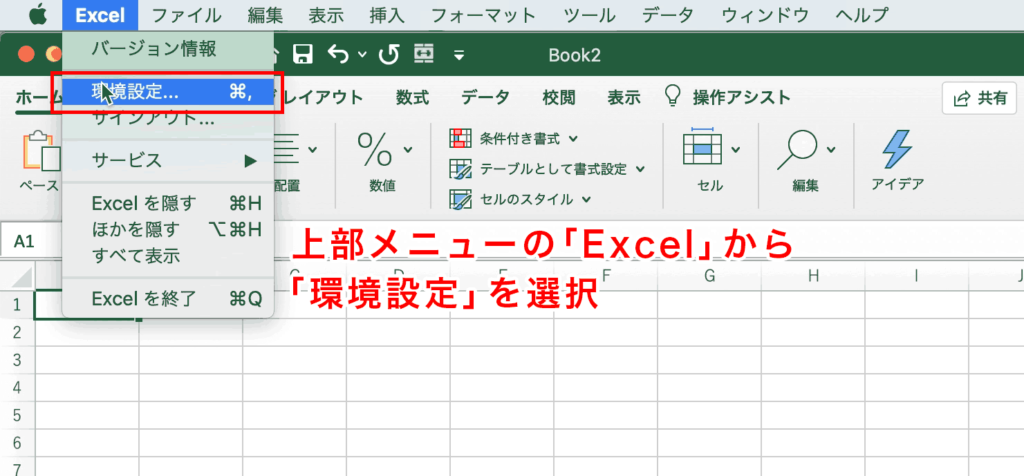Expand the 数値 dropdown arrow
This screenshot has height=476, width=1024.
pos(408,150)
